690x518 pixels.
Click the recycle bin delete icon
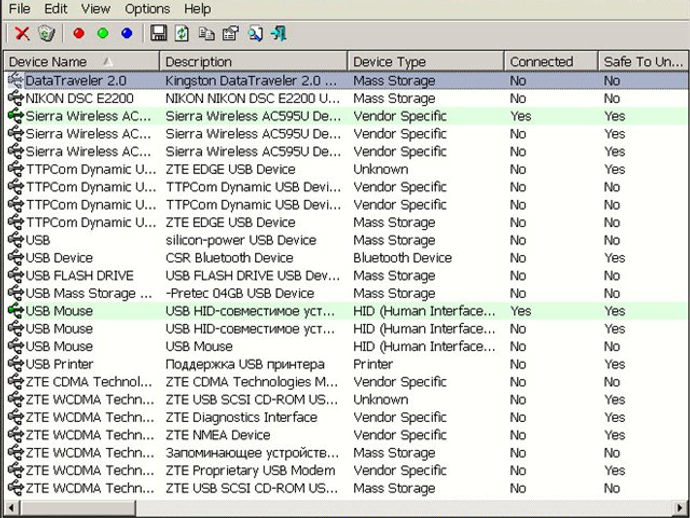point(47,33)
